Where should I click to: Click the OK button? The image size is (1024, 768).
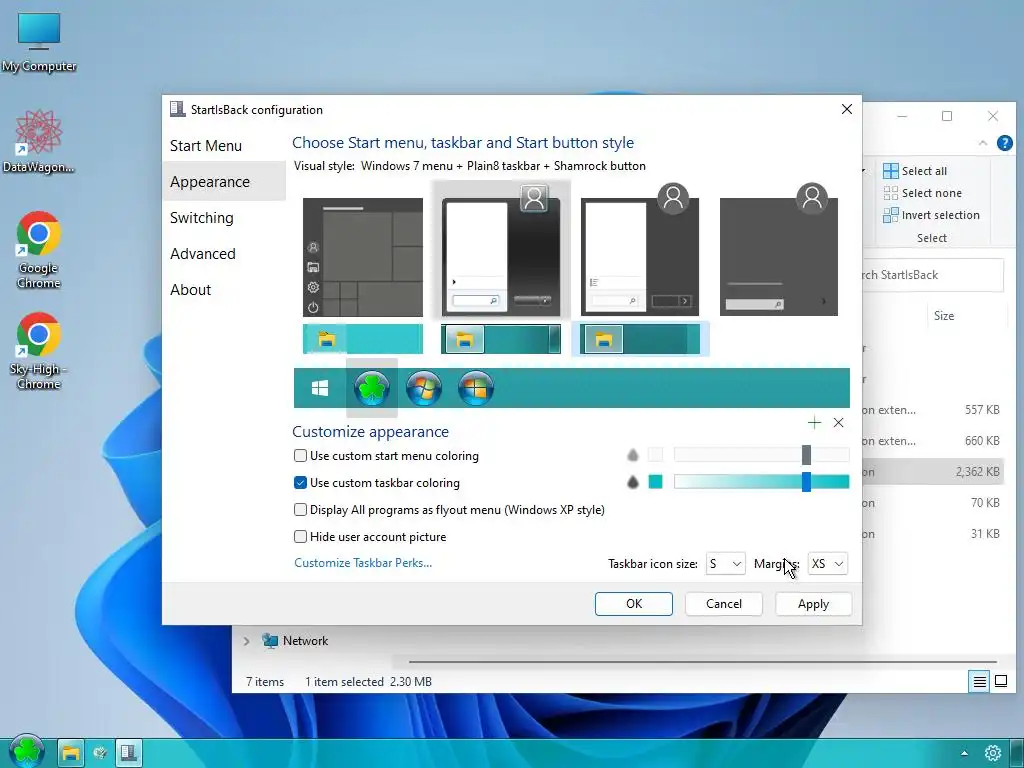point(633,603)
